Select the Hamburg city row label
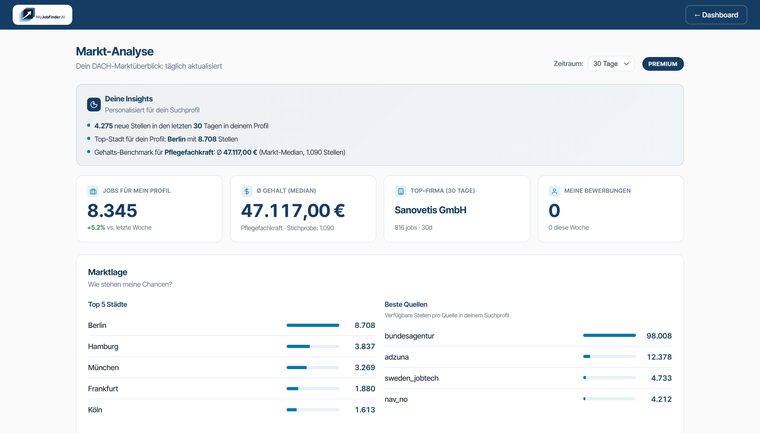This screenshot has height=433, width=760. (103, 346)
